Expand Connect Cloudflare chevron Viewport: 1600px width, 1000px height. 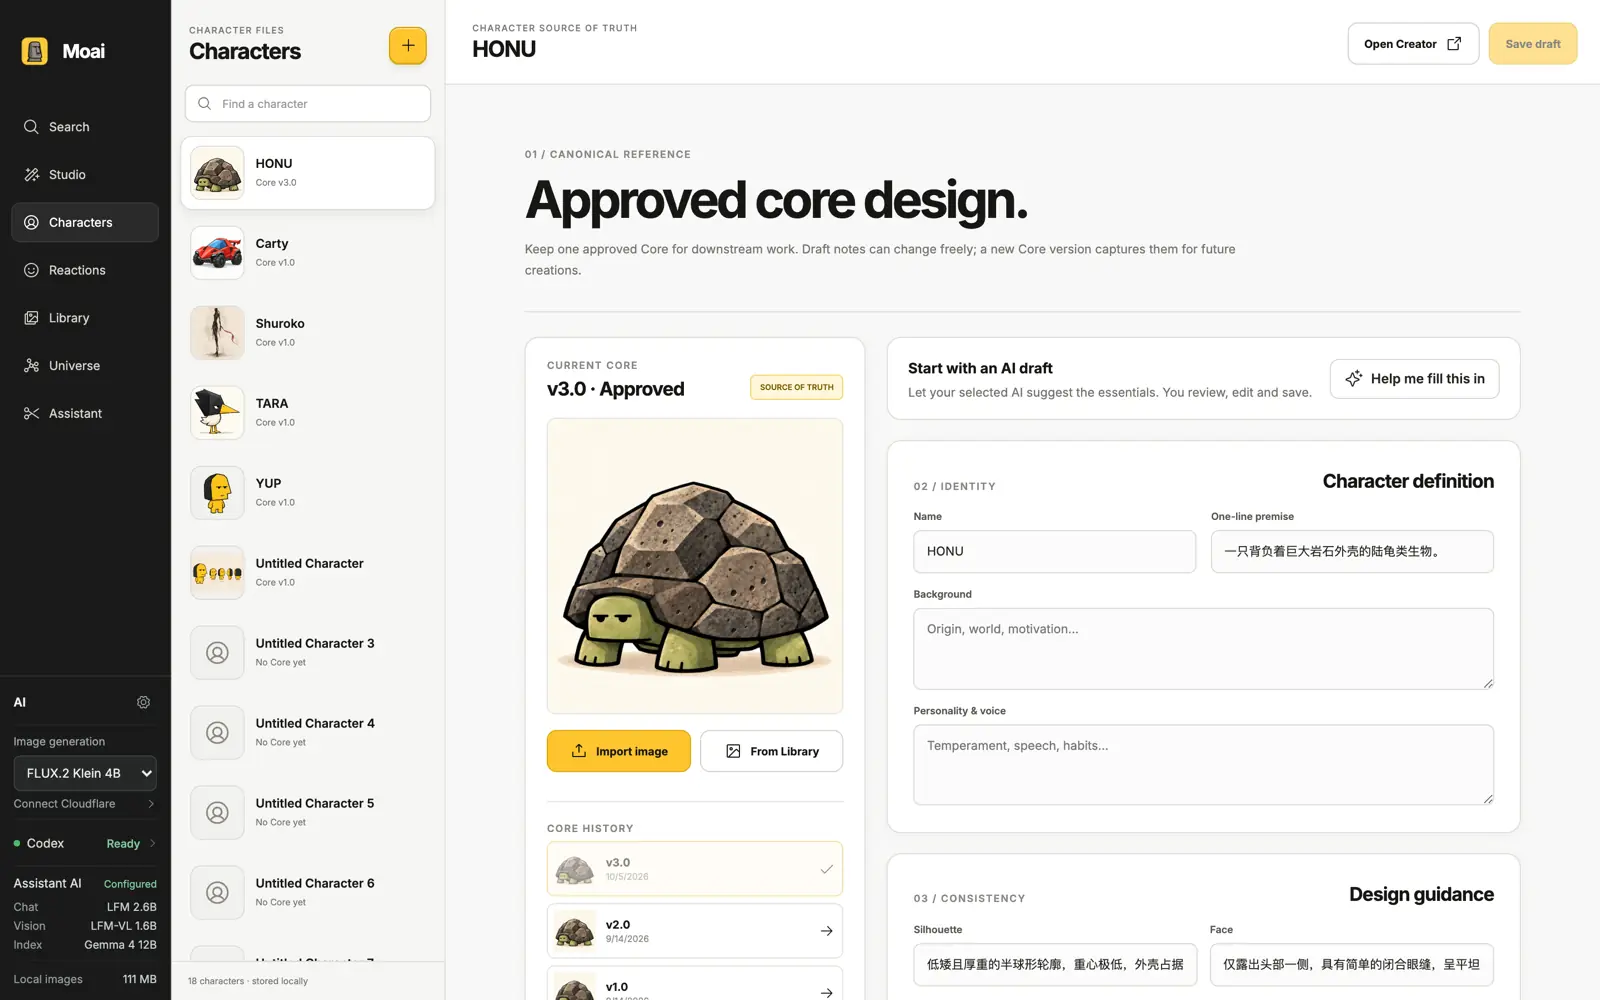(151, 804)
